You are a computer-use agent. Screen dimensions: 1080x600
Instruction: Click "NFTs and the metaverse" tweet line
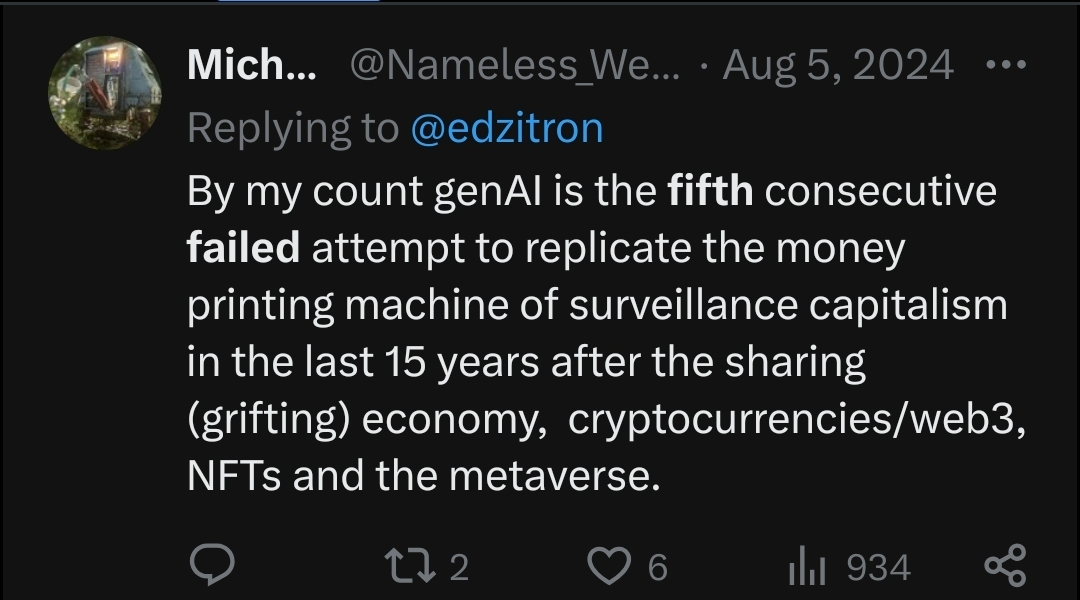pos(423,477)
